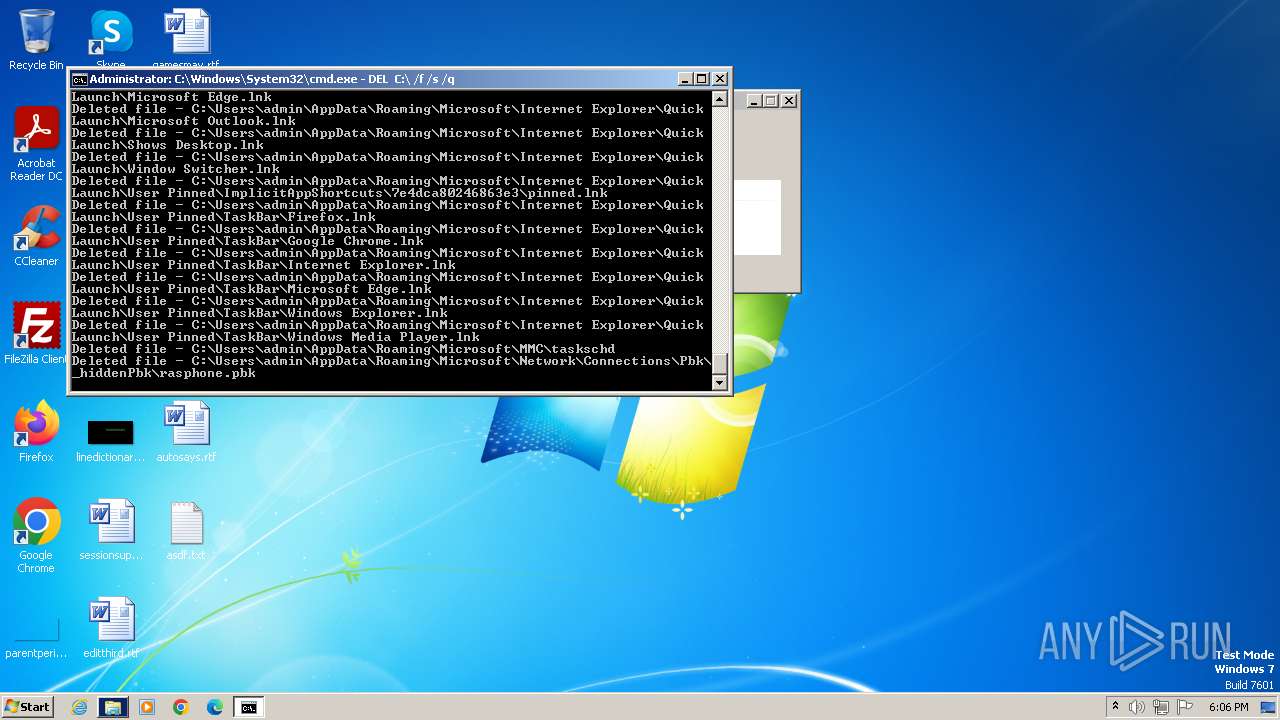This screenshot has height=720, width=1280.
Task: Click the '7e4dca80246863e3\pinned.lnk' line
Action: tap(340, 193)
